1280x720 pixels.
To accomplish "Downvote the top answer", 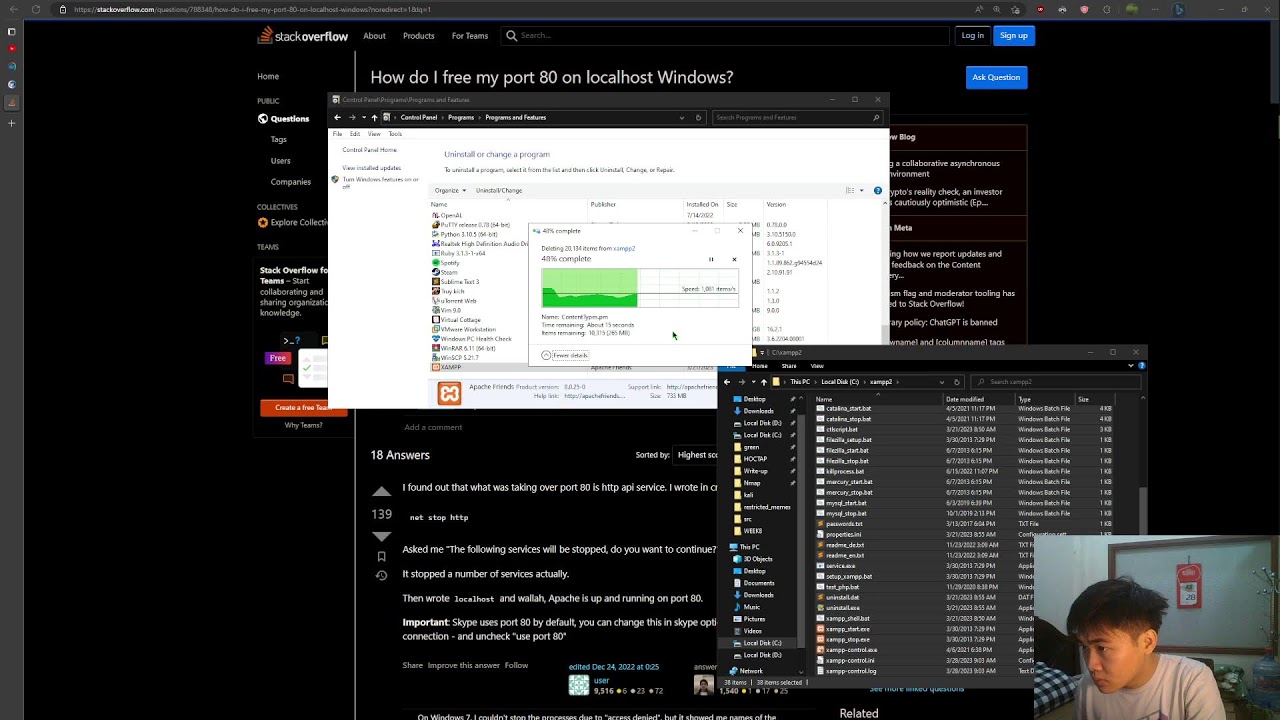I will [381, 536].
